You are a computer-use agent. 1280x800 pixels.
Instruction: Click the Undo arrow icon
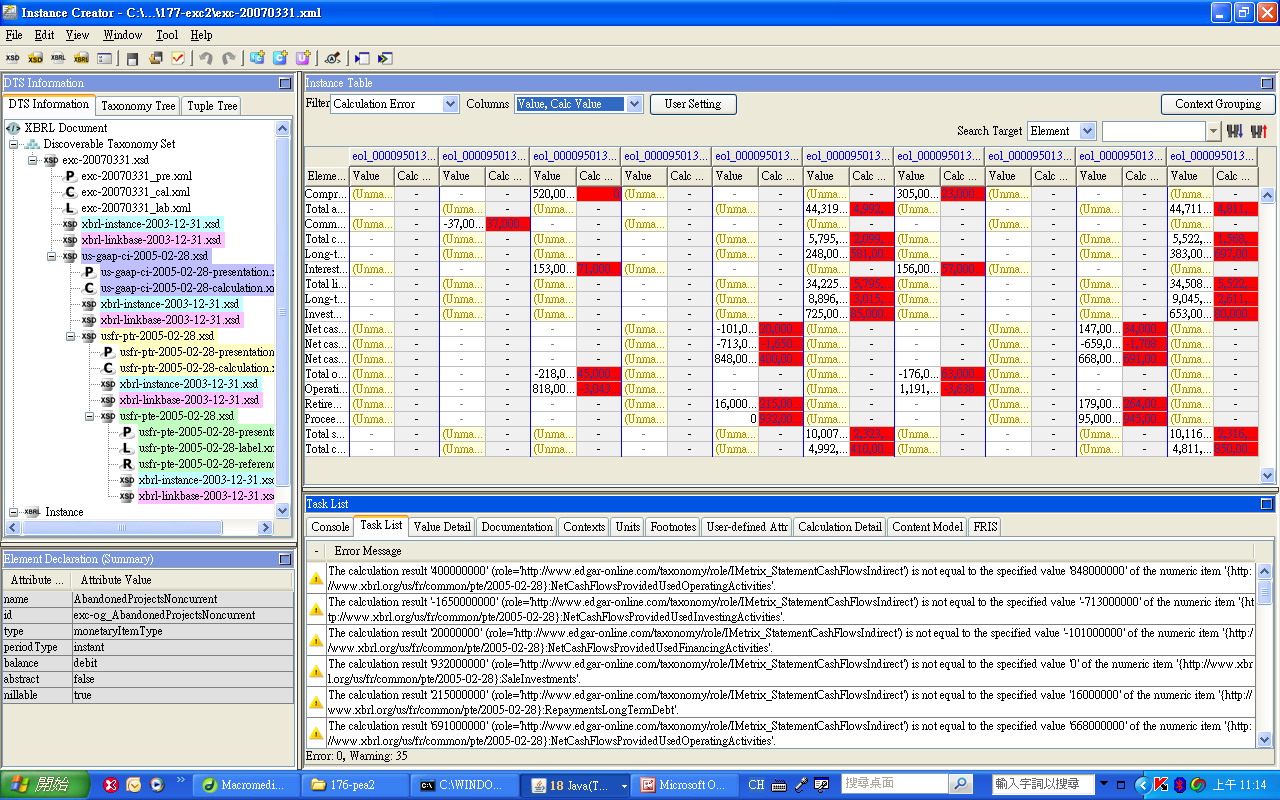tap(206, 59)
